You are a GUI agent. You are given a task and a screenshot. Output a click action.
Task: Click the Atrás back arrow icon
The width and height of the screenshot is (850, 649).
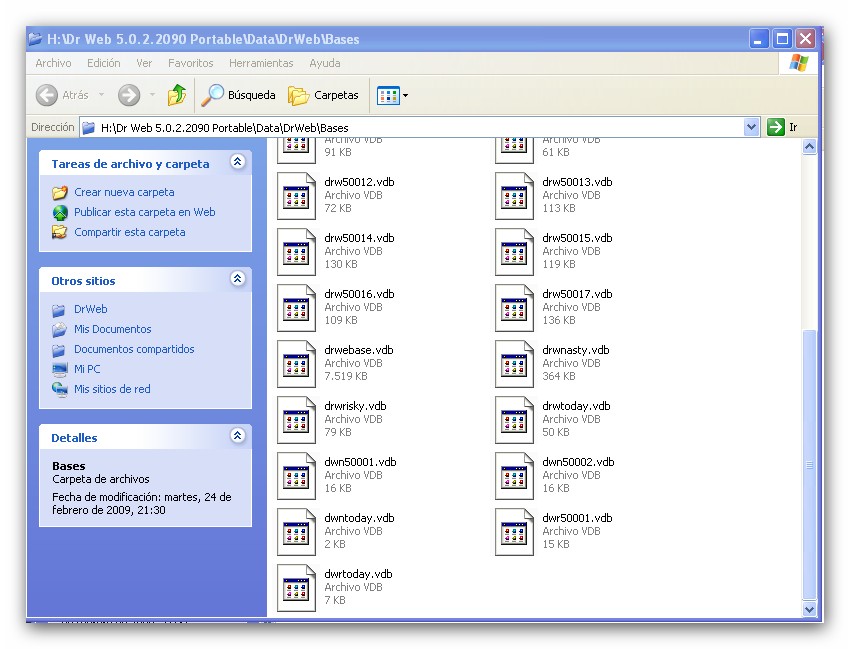(47, 95)
